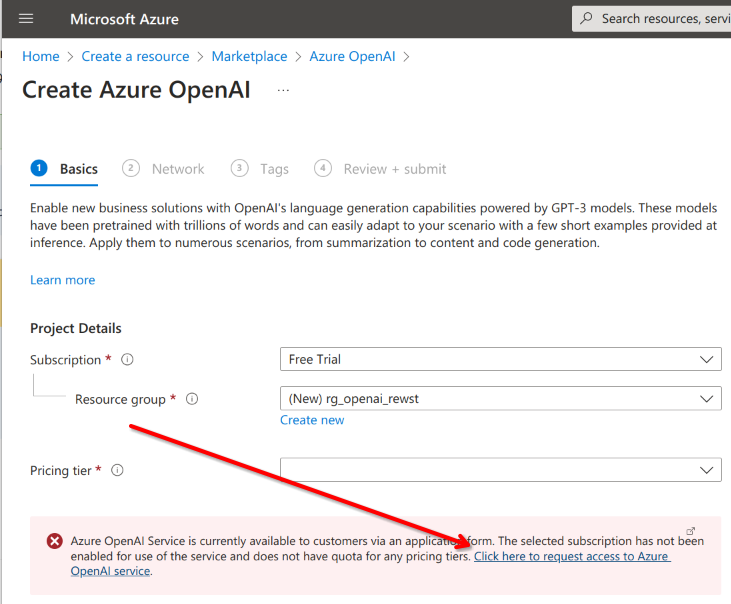731x604 pixels.
Task: Expand the Resource group dropdown
Action: coord(500,399)
